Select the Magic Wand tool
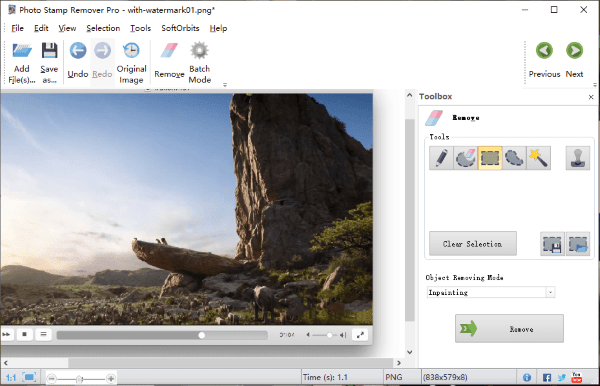This screenshot has height=386, width=600. 538,158
